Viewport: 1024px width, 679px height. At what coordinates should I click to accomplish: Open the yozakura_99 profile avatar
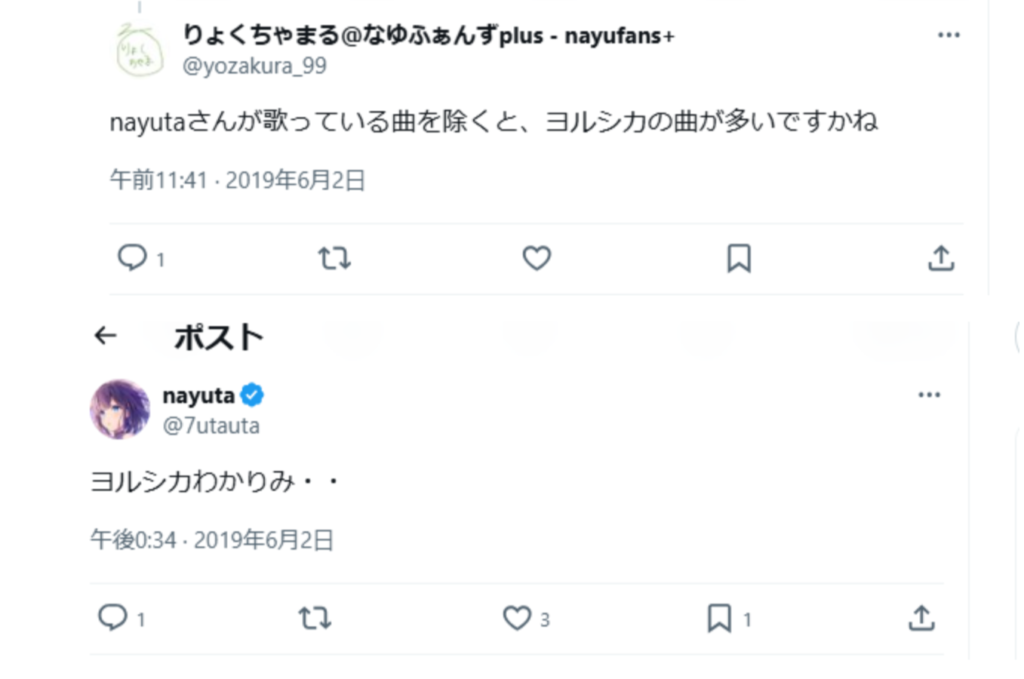140,50
